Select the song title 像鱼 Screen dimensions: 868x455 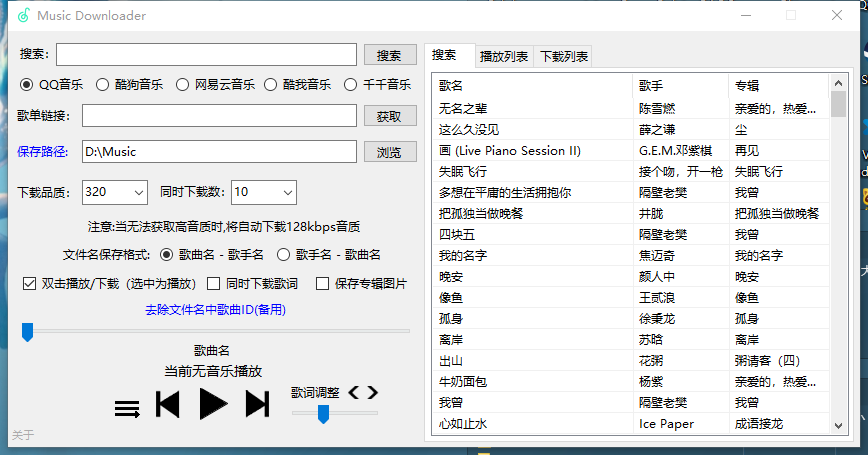click(451, 298)
